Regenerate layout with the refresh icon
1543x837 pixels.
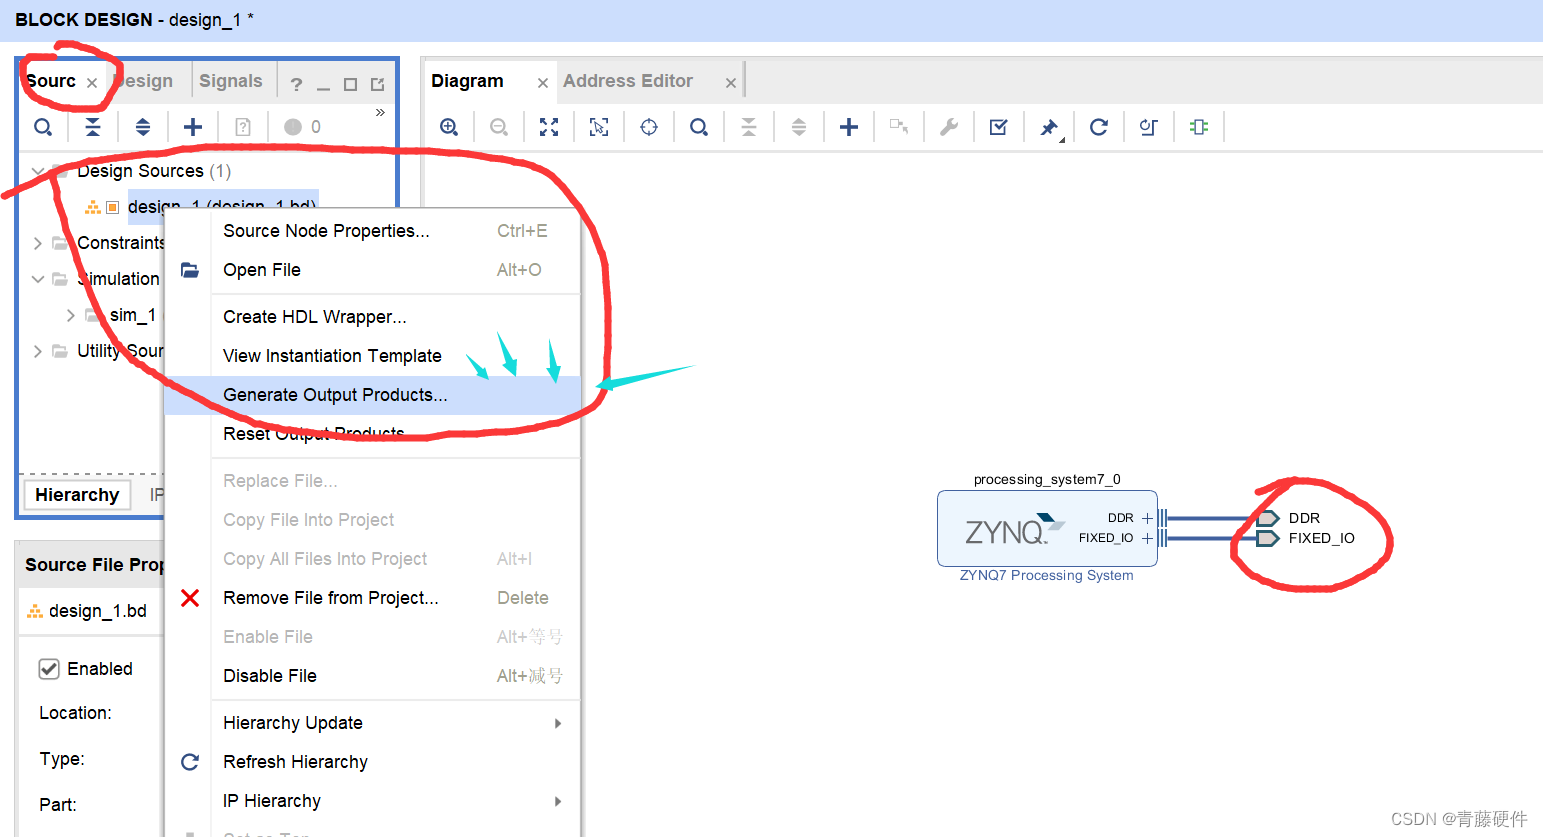1099,127
